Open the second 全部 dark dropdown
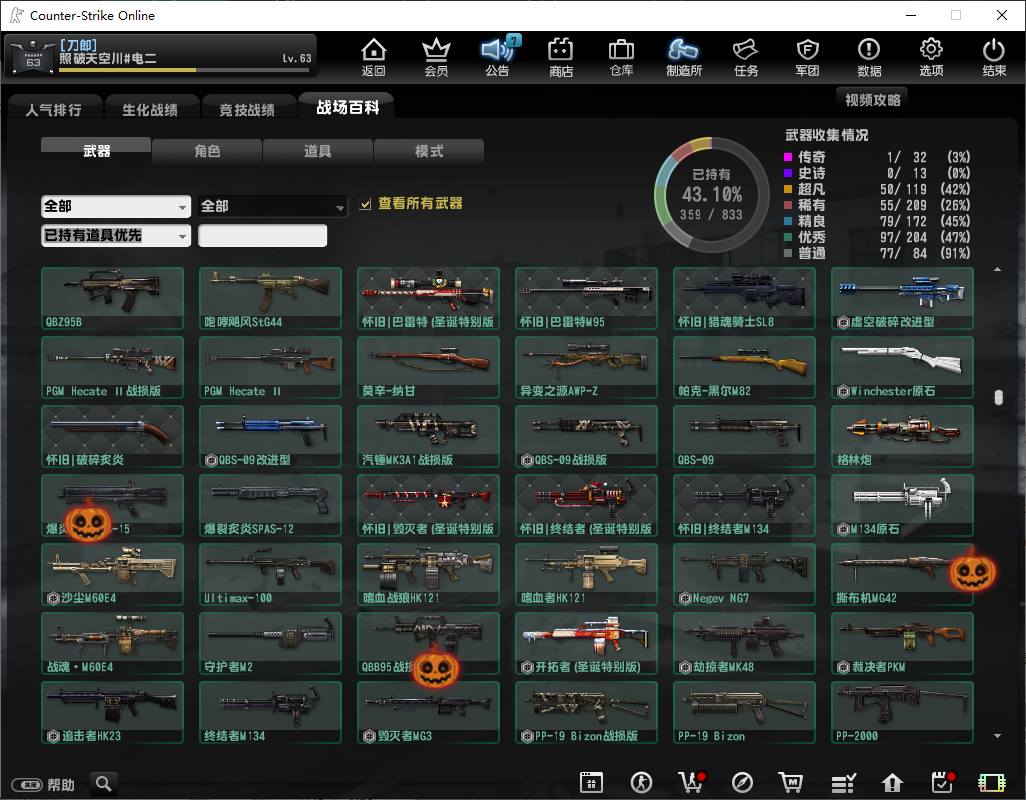1026x800 pixels. click(272, 207)
